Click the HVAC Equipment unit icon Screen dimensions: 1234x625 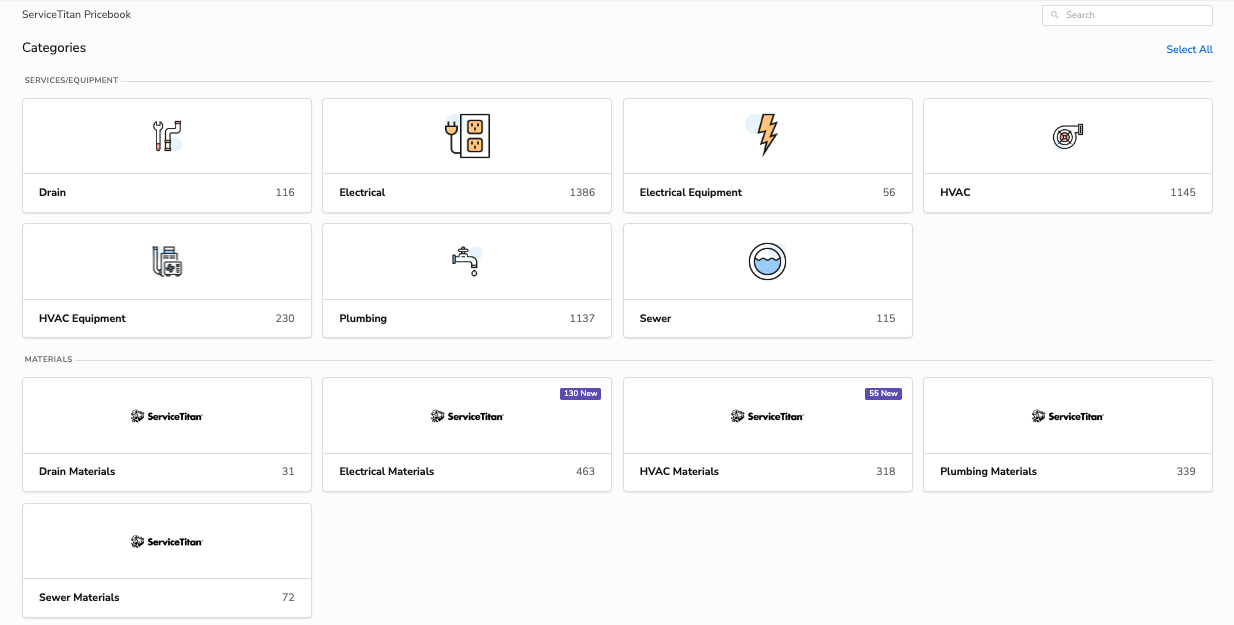(166, 261)
